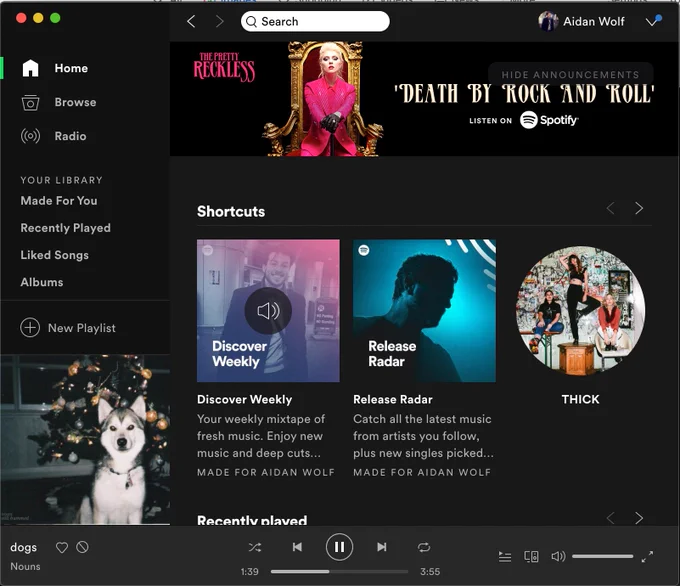This screenshot has width=680, height=586.
Task: Open the Release Radar cover art
Action: 424,311
